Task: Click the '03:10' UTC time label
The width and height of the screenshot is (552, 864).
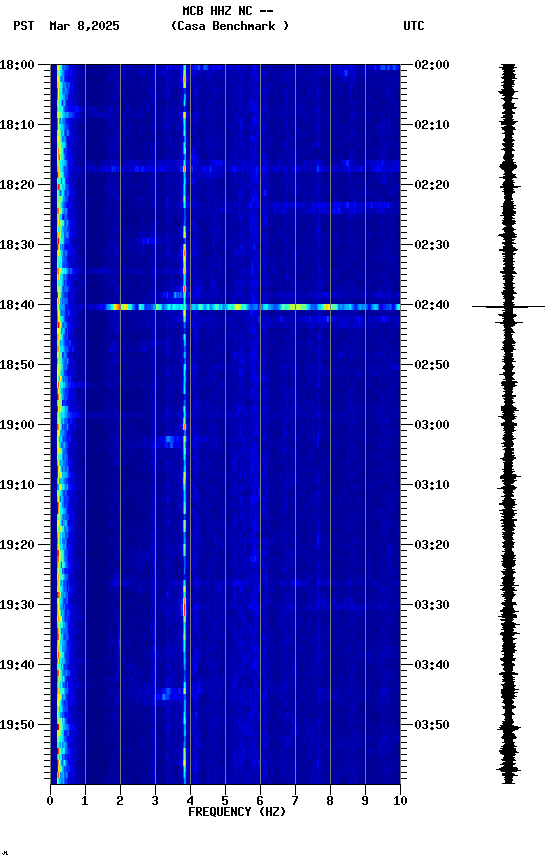Action: coord(432,485)
